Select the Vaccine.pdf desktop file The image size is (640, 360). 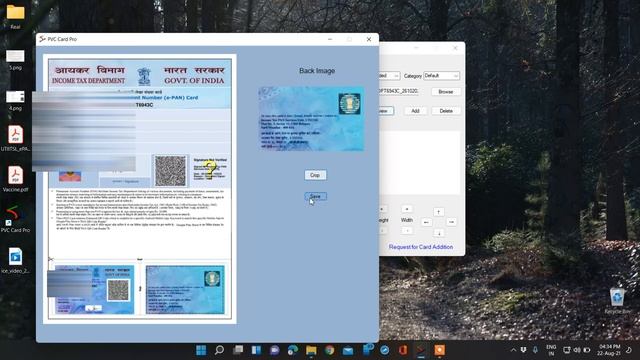16,179
